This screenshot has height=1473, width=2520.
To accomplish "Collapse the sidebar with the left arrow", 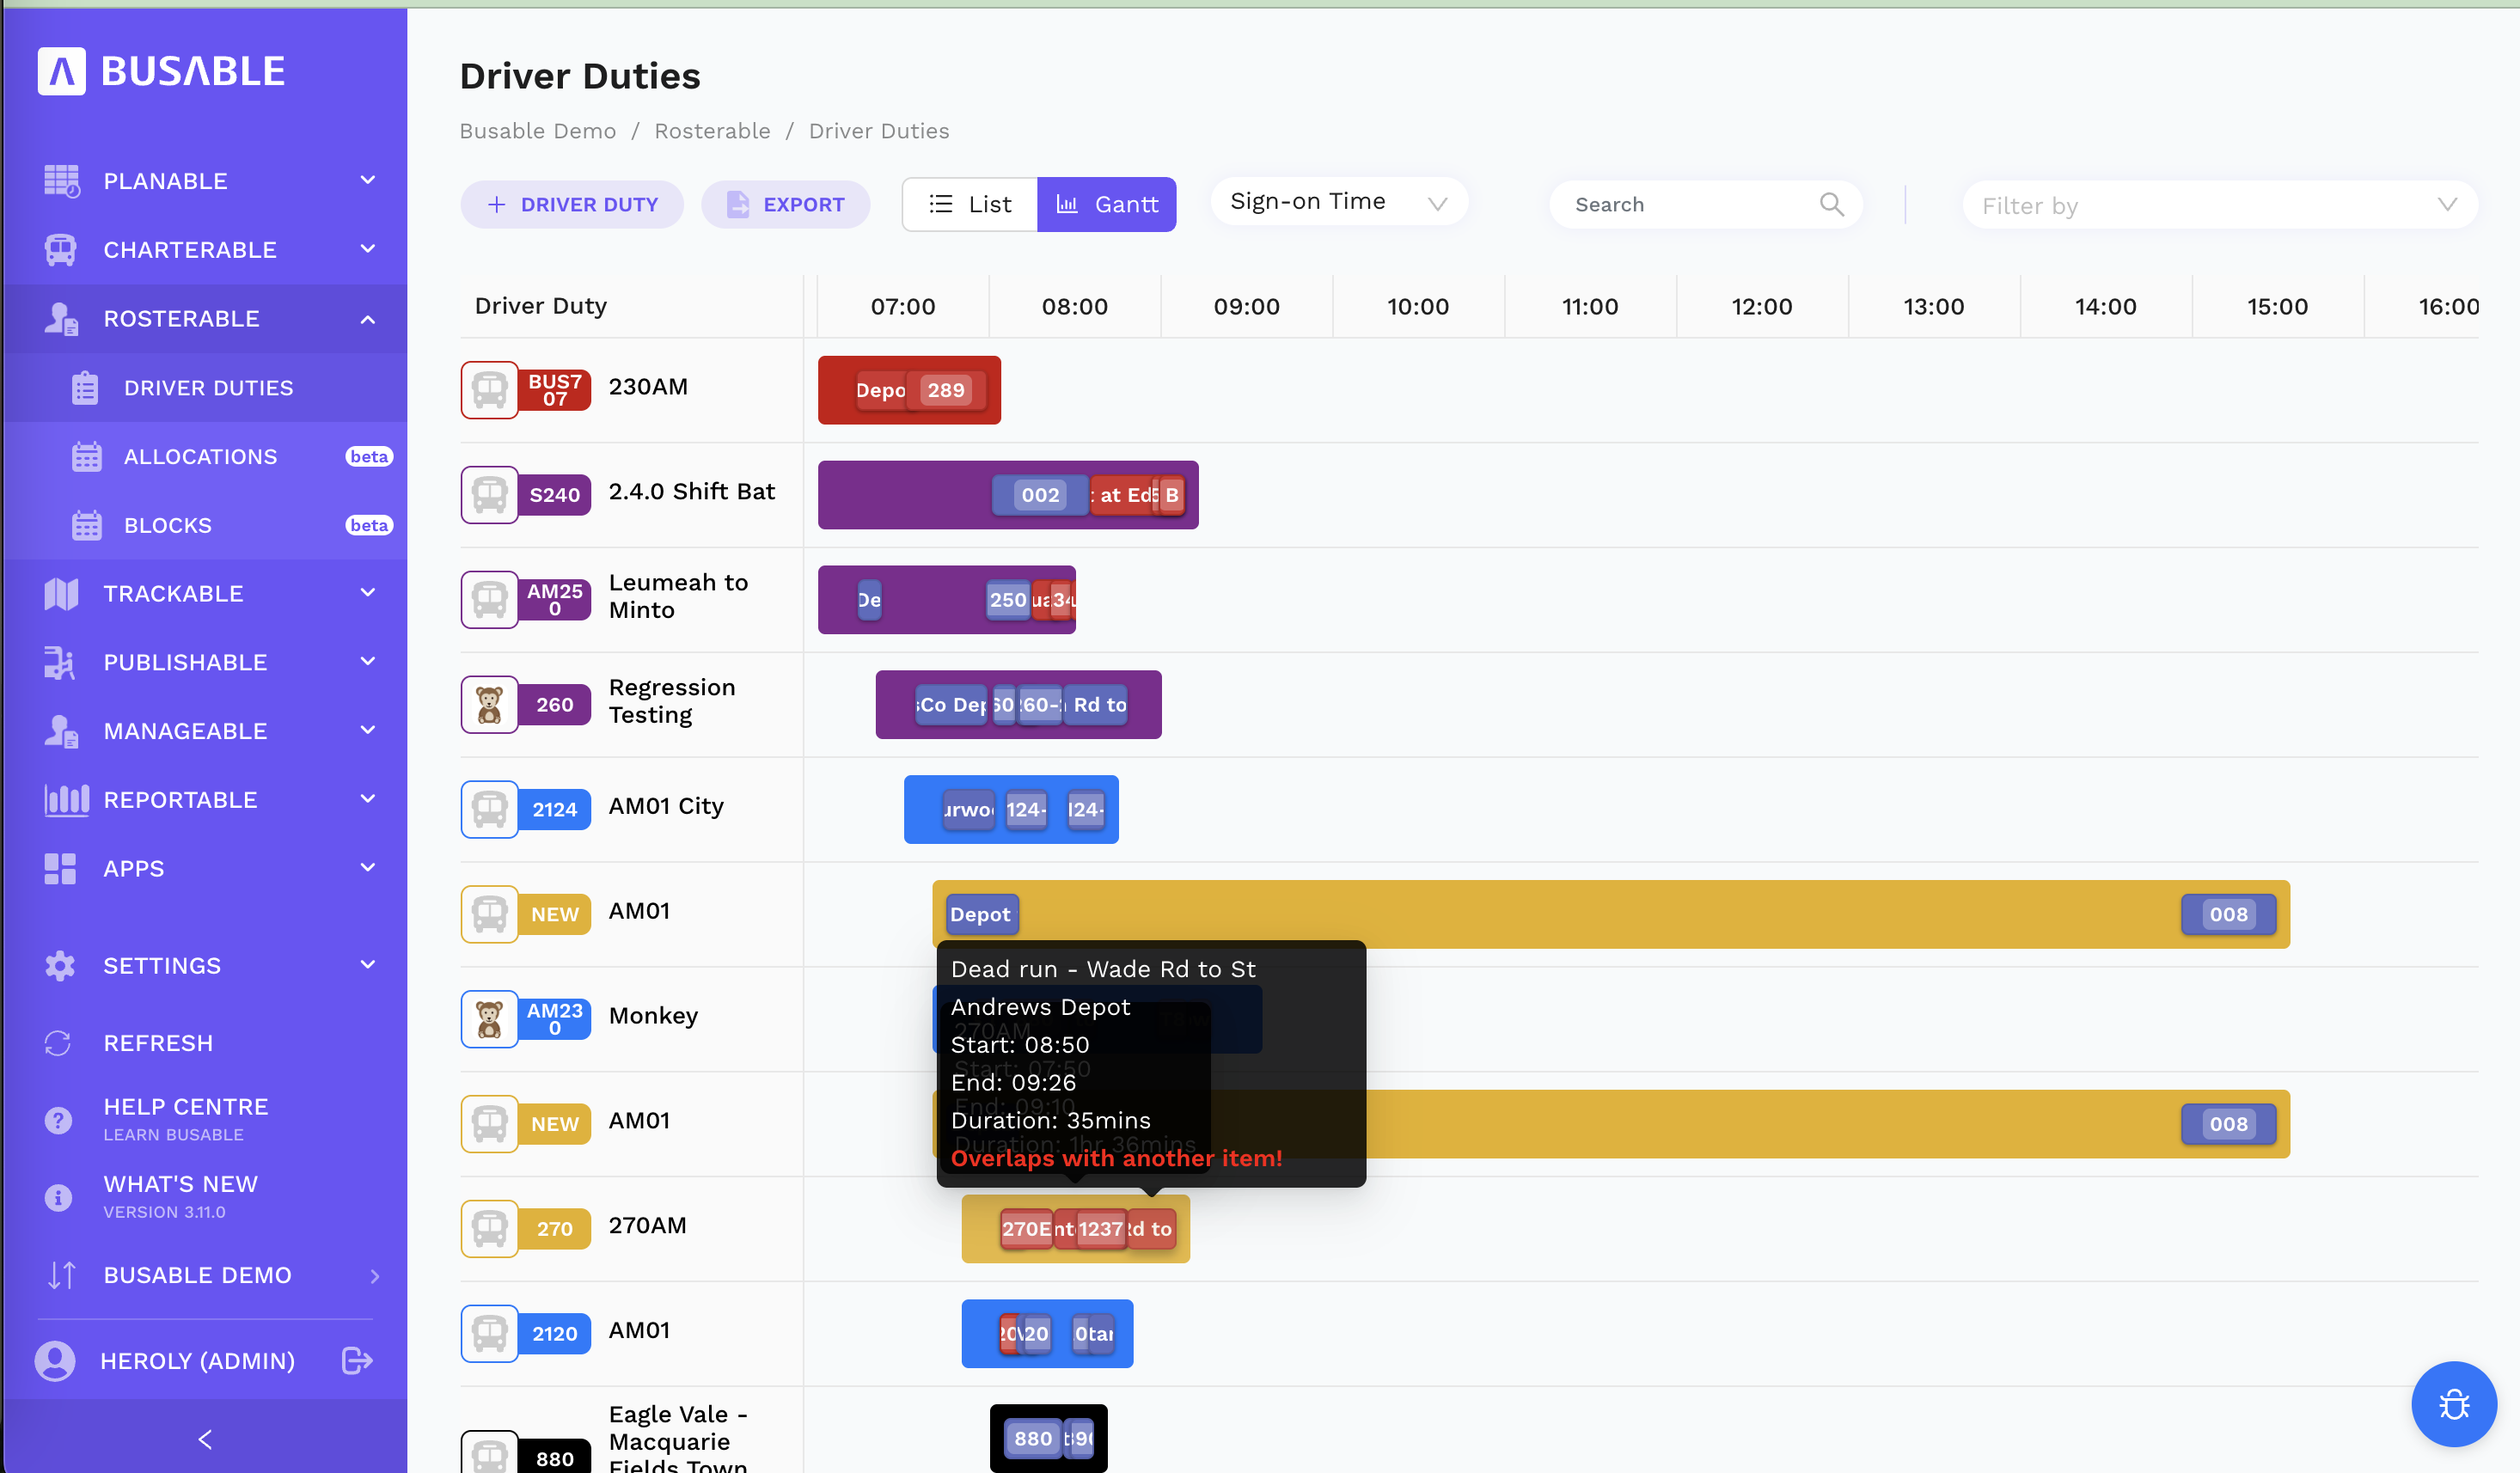I will (205, 1439).
